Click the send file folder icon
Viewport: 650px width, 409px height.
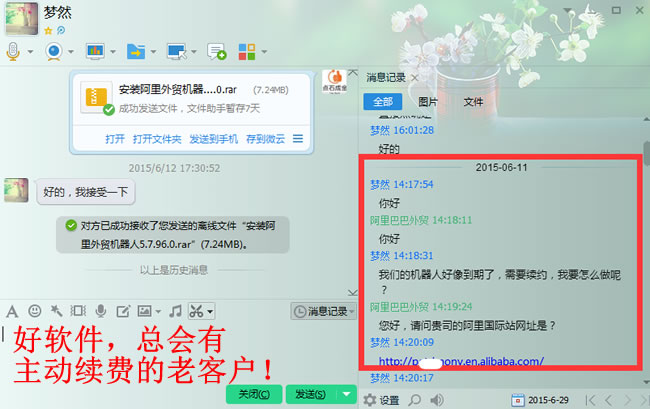click(x=136, y=51)
